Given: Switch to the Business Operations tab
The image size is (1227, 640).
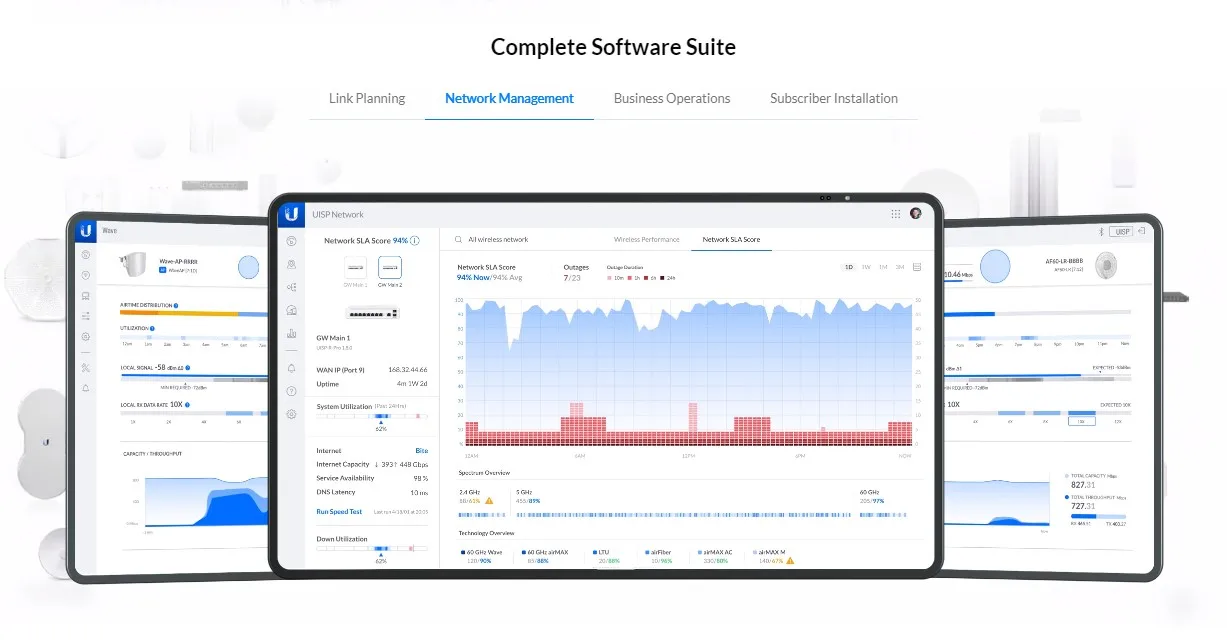Looking at the screenshot, I should [x=672, y=98].
